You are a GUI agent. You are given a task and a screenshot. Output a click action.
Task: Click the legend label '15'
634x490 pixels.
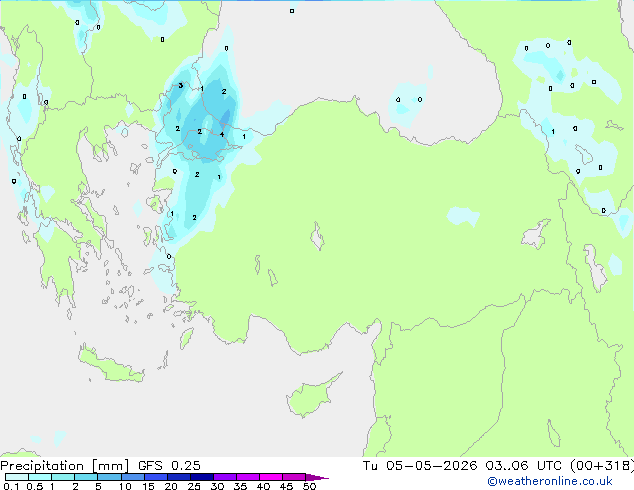(x=148, y=486)
